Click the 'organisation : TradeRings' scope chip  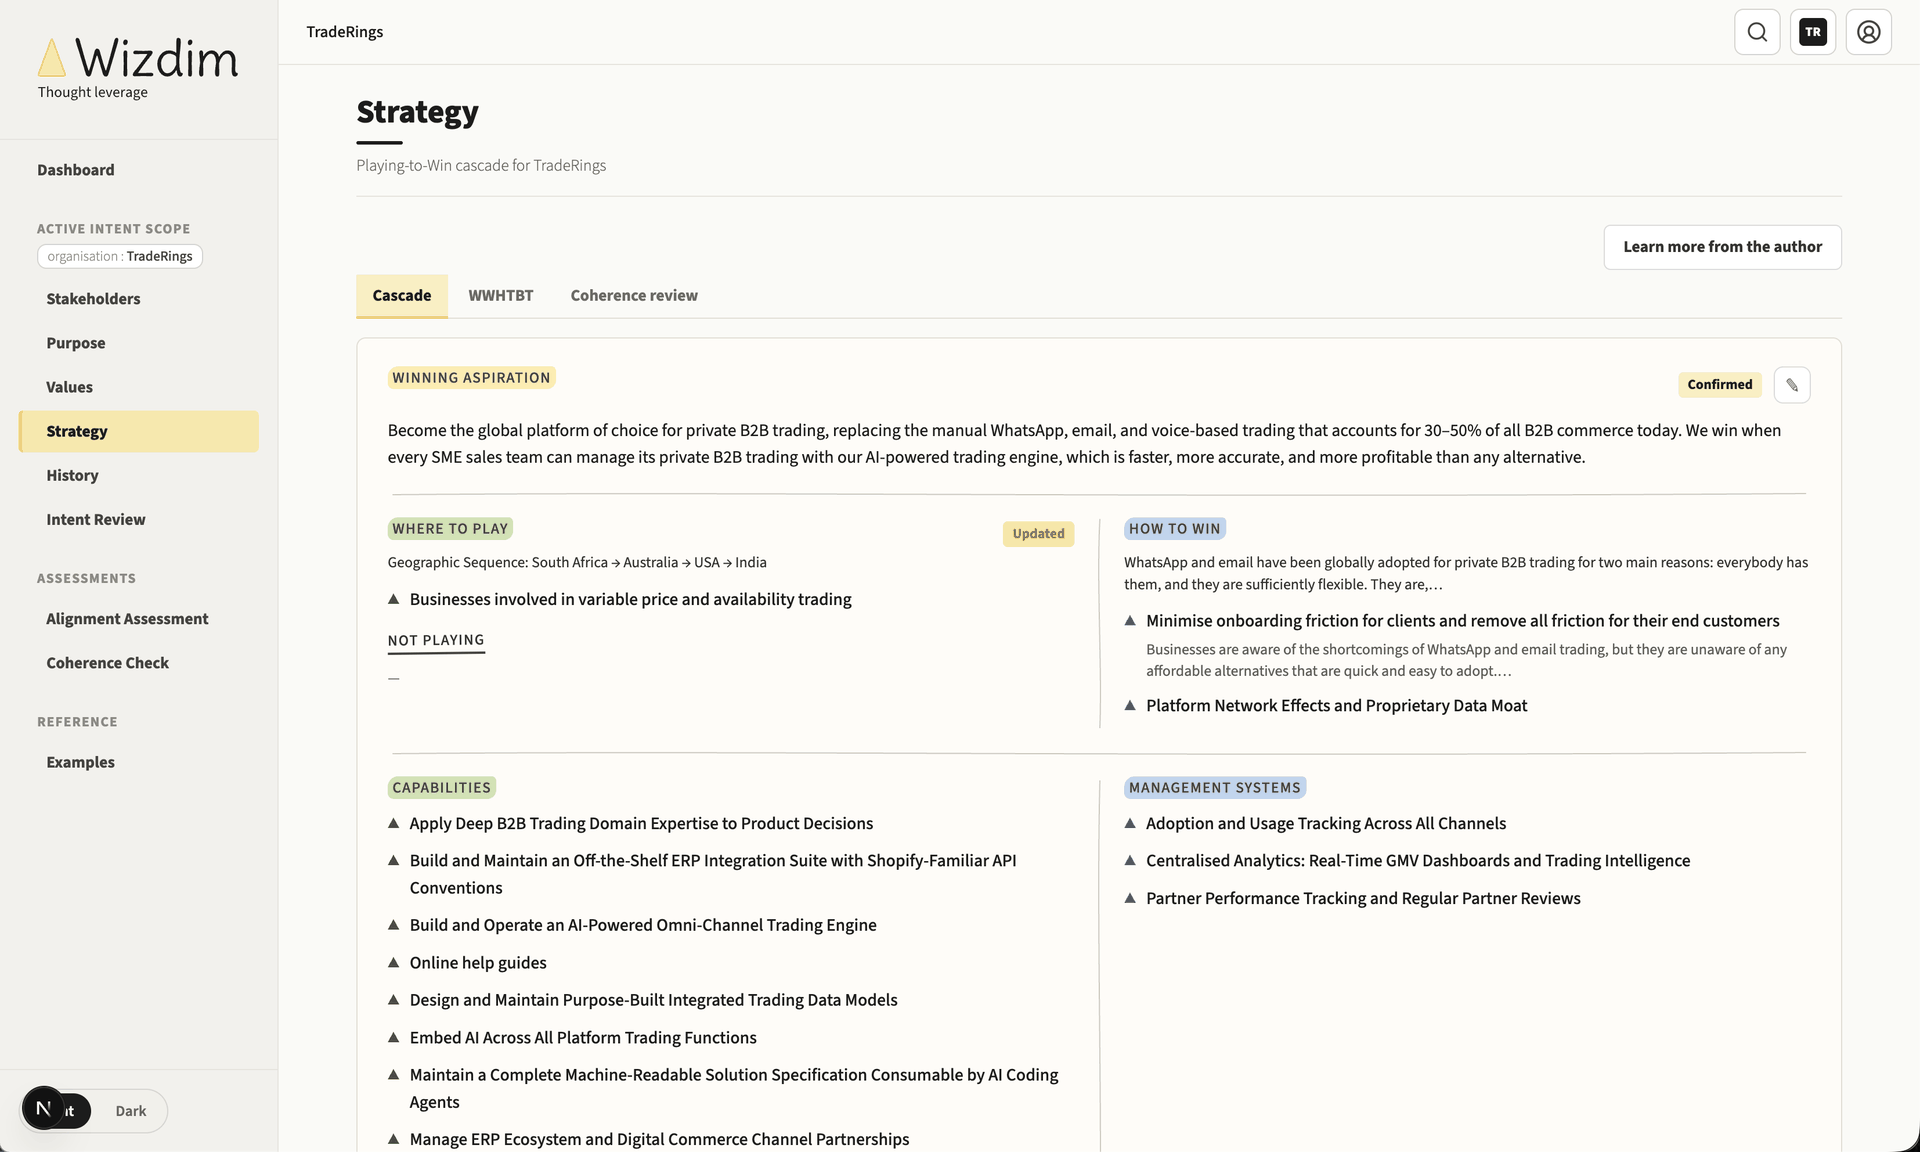[120, 257]
